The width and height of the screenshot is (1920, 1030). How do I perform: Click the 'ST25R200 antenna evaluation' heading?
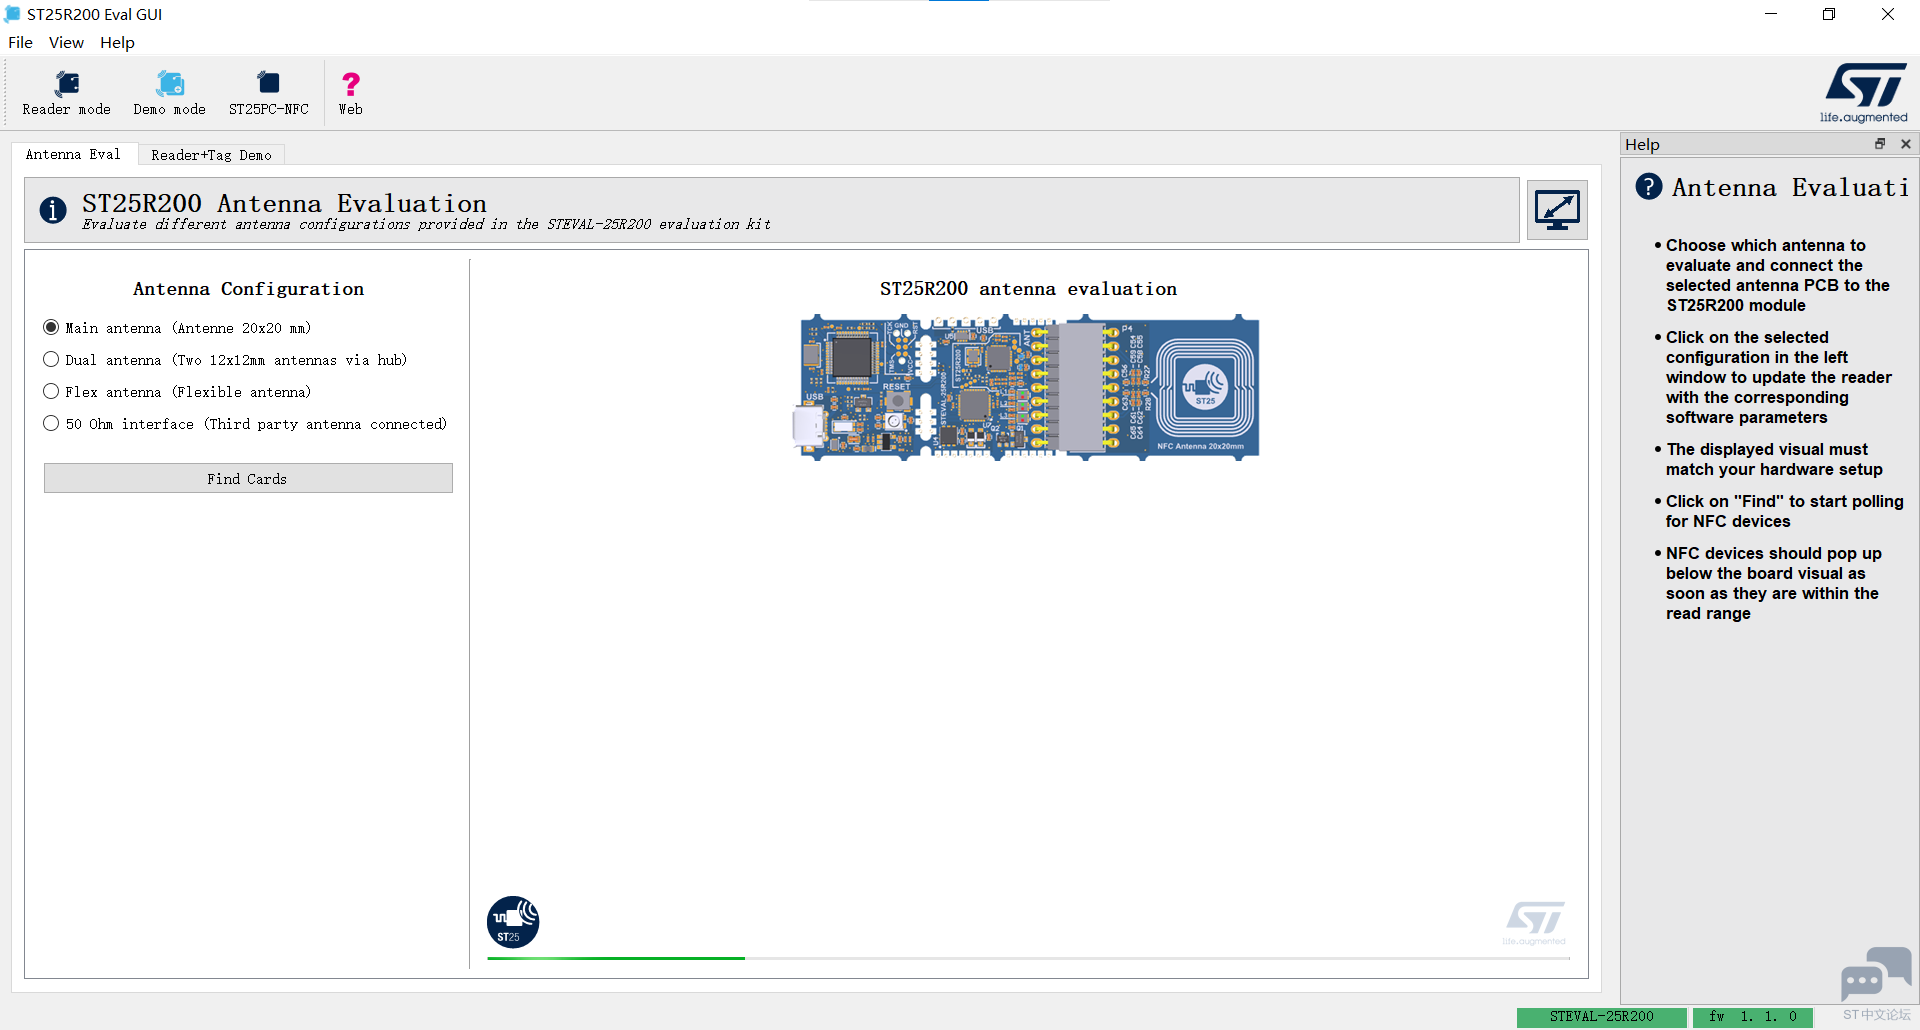pos(1028,289)
